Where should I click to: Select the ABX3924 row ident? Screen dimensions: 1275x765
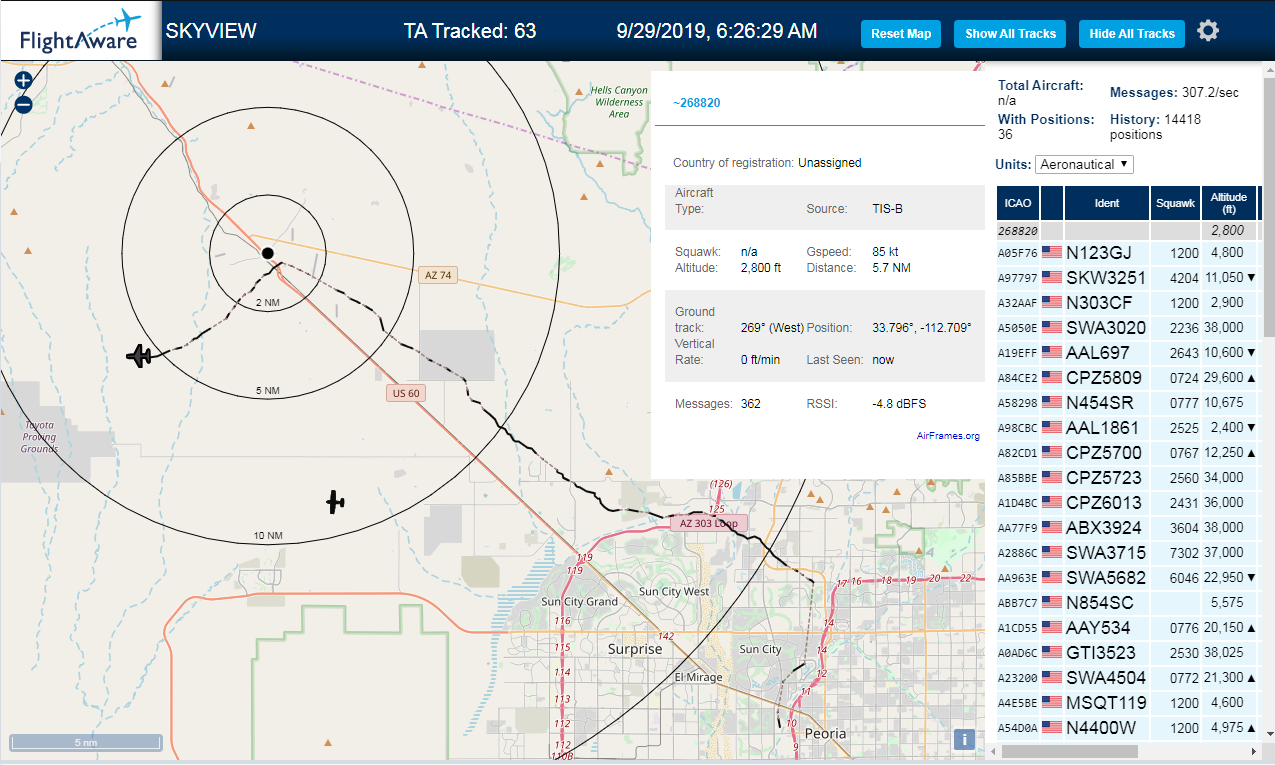[x=1104, y=528]
